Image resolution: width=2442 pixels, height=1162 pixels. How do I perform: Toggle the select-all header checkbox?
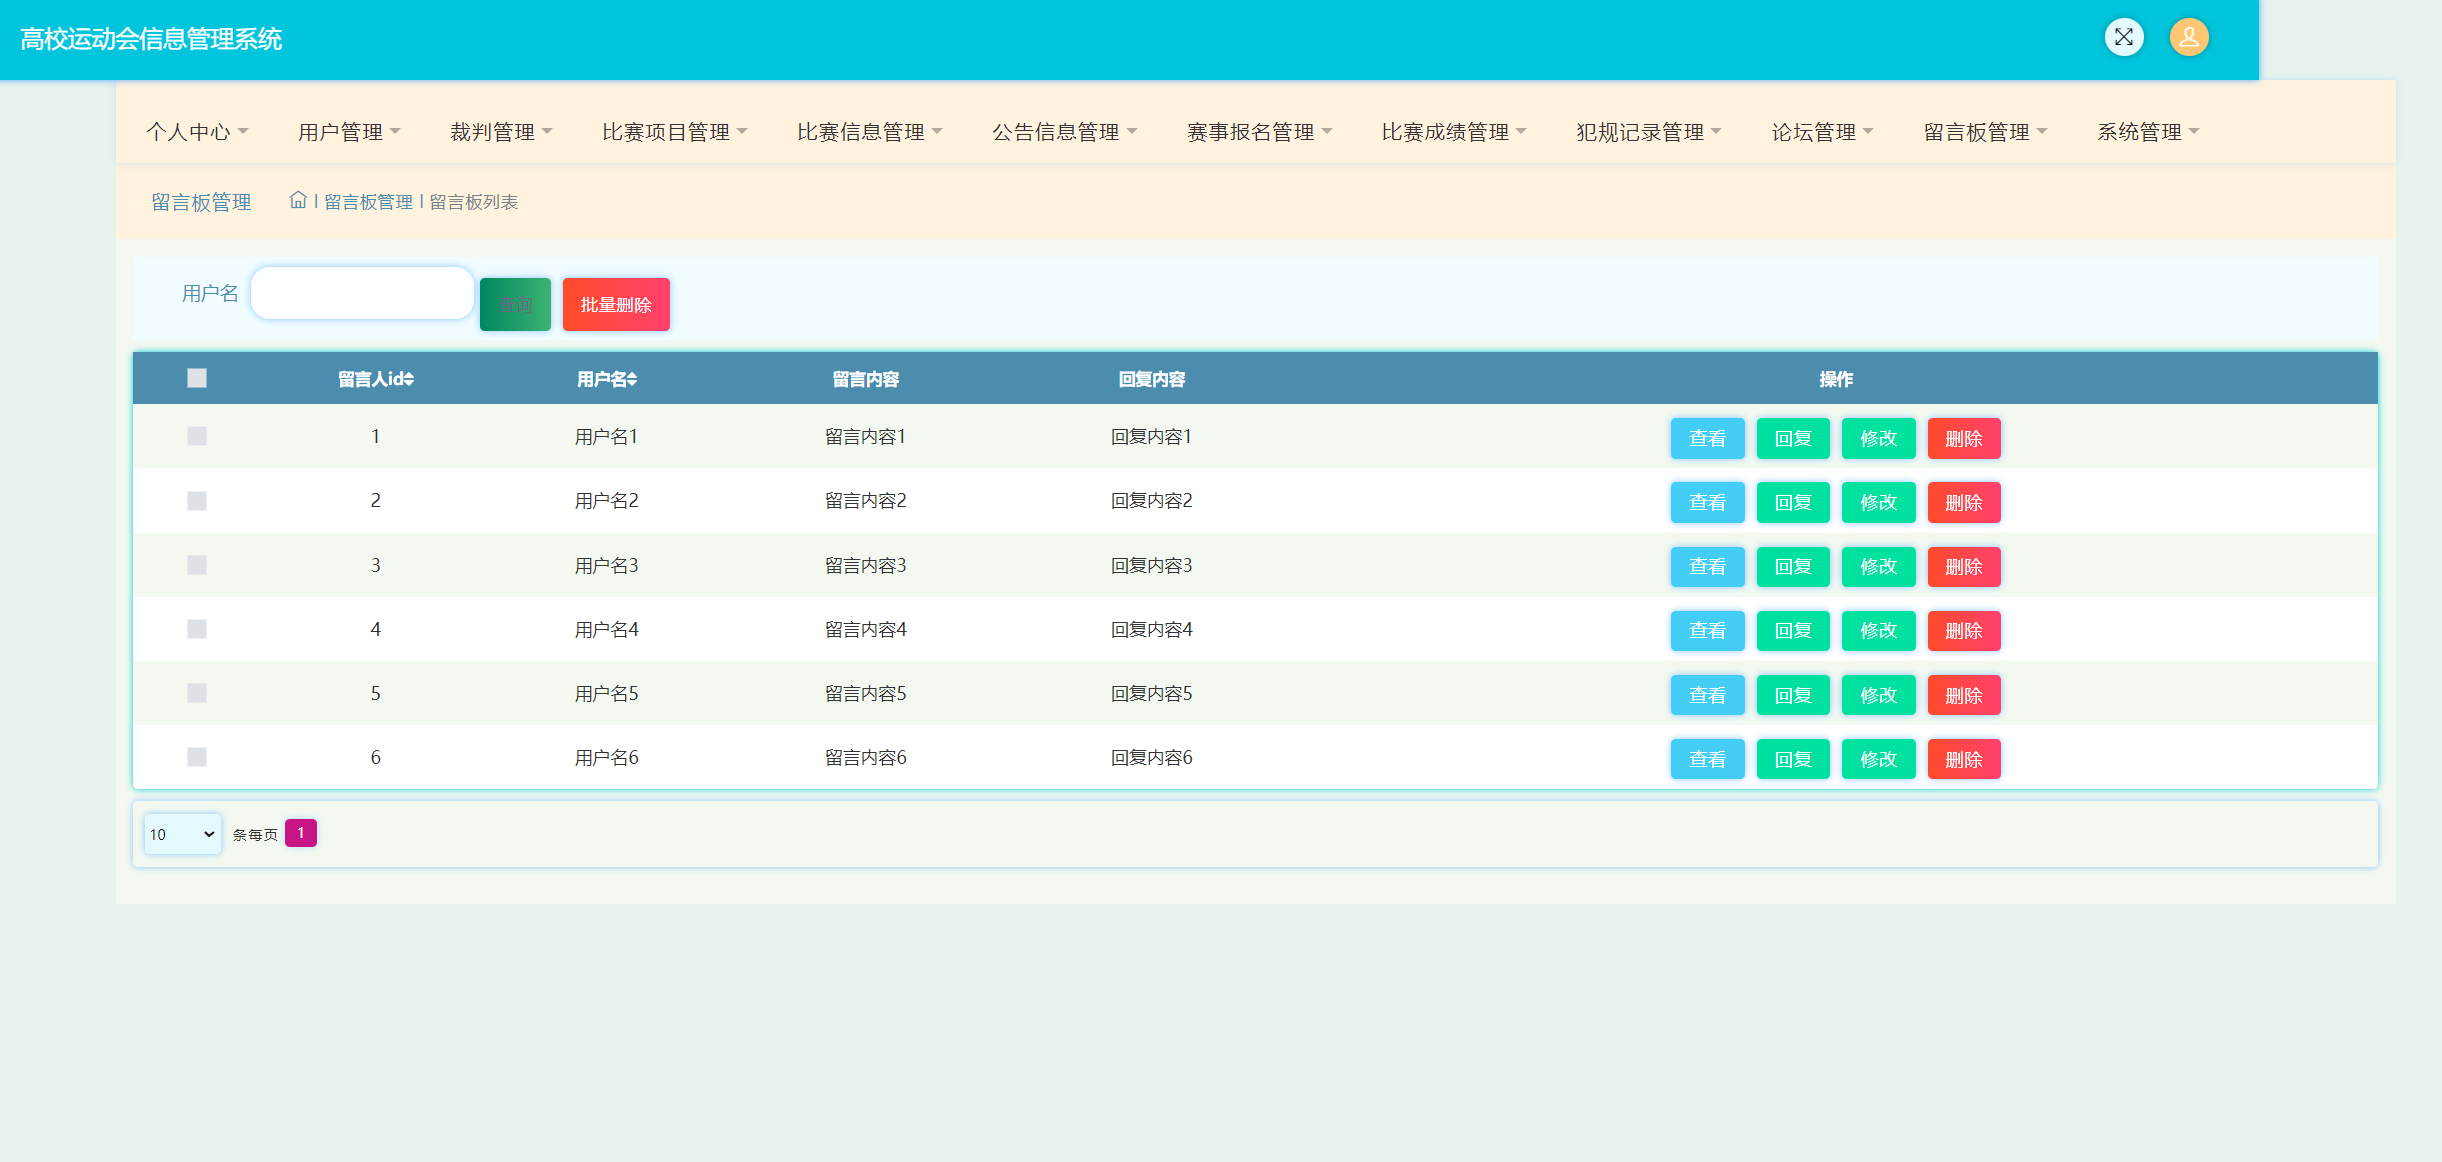coord(197,378)
